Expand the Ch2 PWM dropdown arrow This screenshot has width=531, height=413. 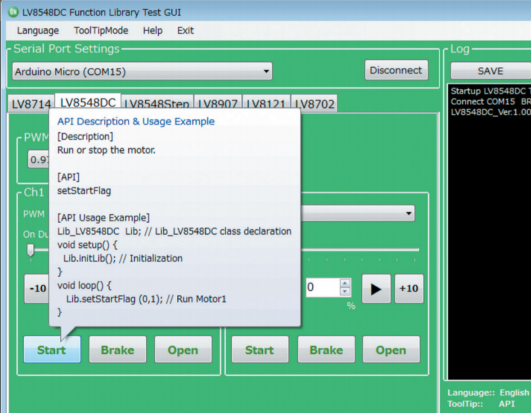click(x=409, y=214)
